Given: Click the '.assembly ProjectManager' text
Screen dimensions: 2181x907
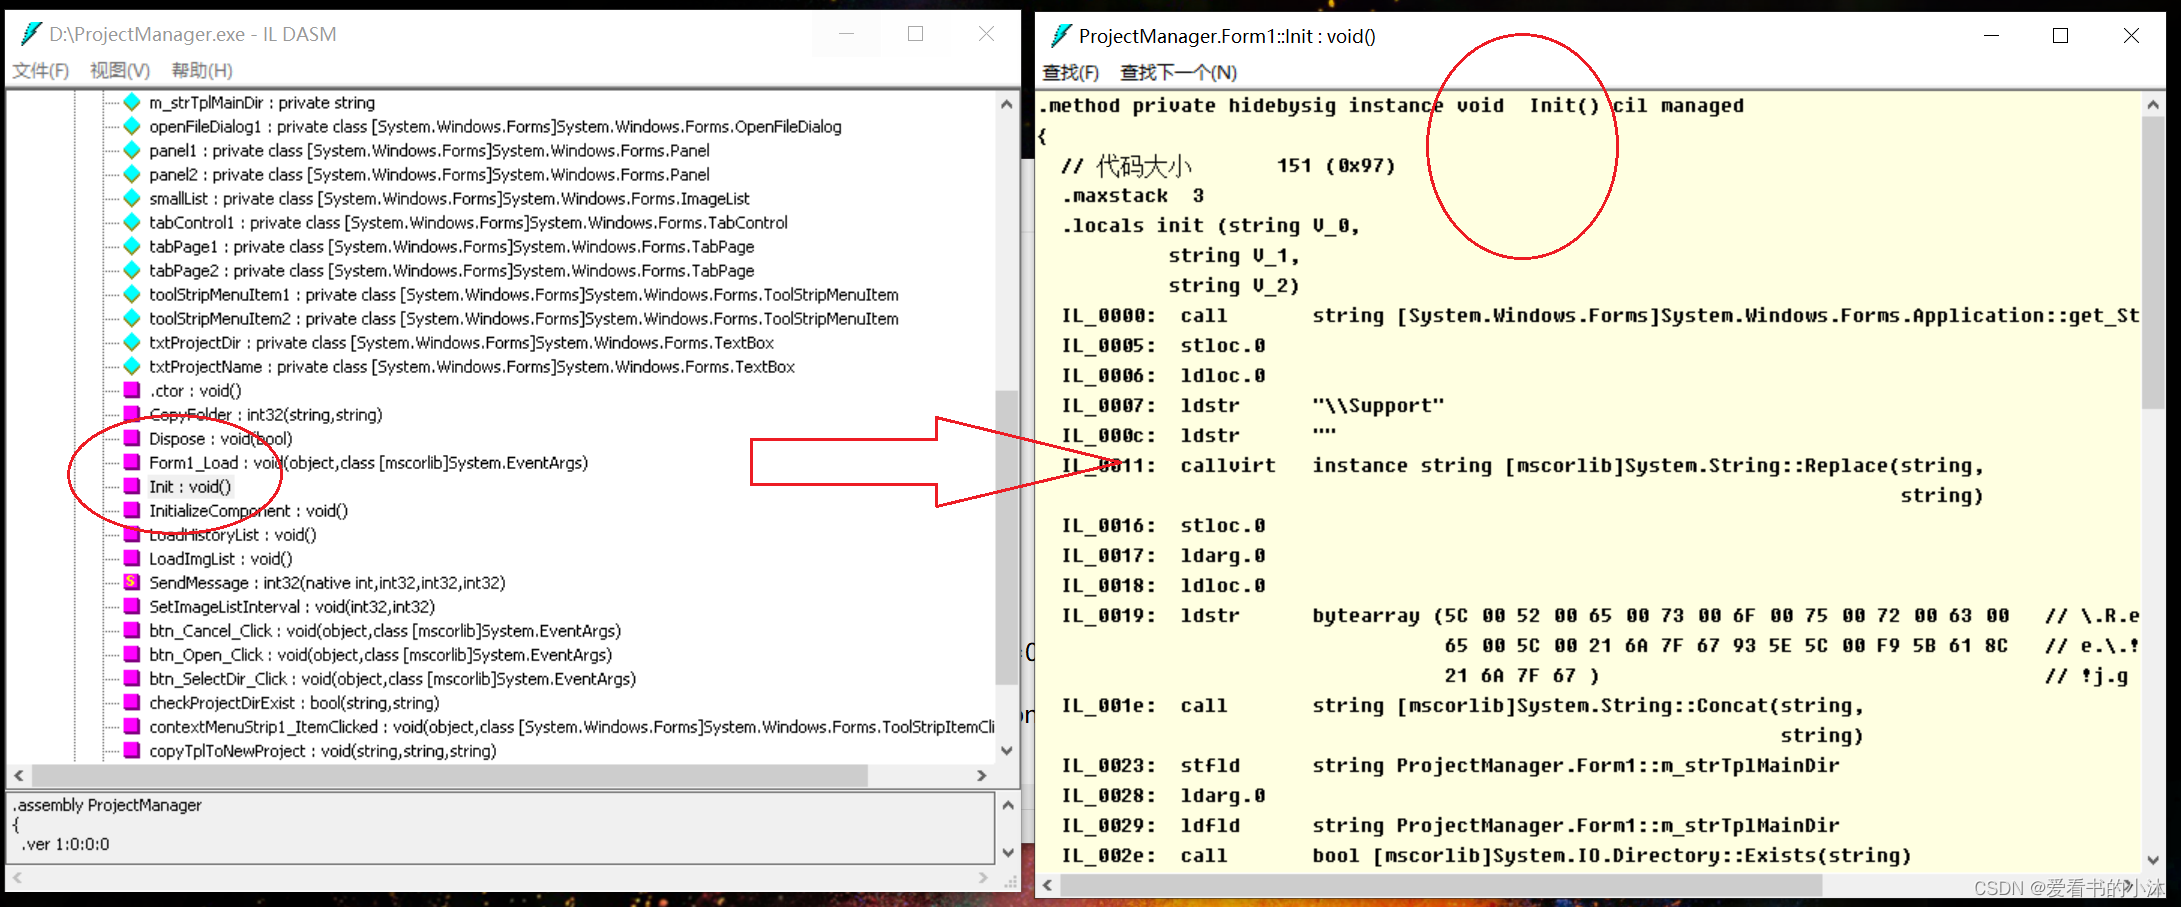Looking at the screenshot, I should click(107, 805).
